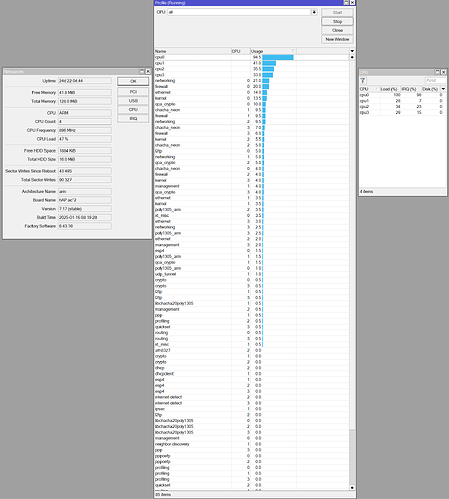The image size is (449, 499).
Task: Select the cpu2 row in CPU window
Action: pos(402,107)
